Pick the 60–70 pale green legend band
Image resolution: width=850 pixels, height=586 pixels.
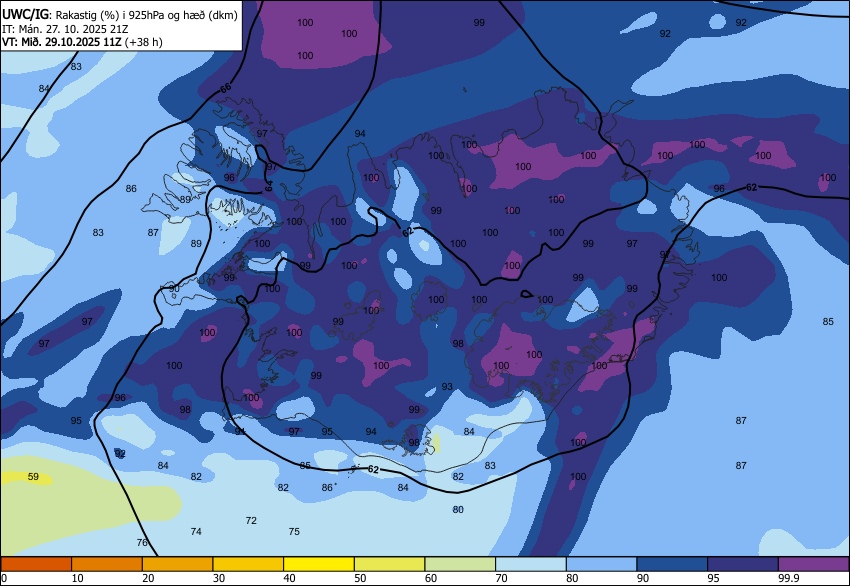[460, 564]
